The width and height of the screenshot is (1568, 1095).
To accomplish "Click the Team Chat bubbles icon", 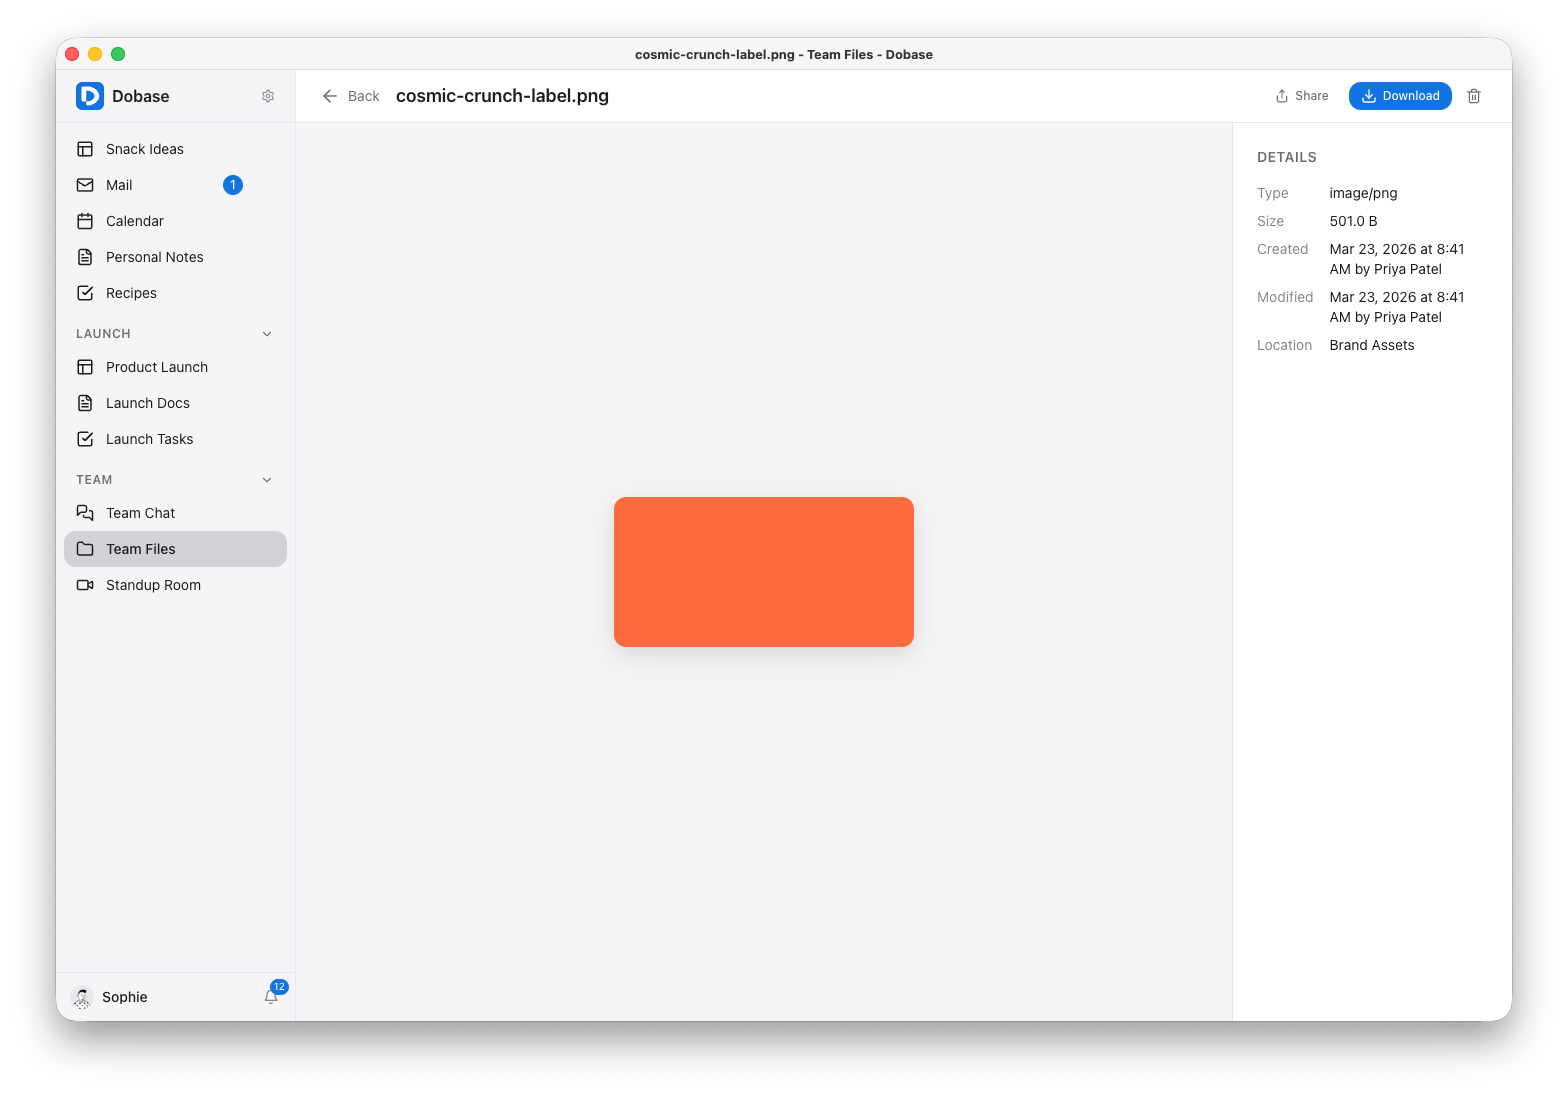I will [x=85, y=513].
